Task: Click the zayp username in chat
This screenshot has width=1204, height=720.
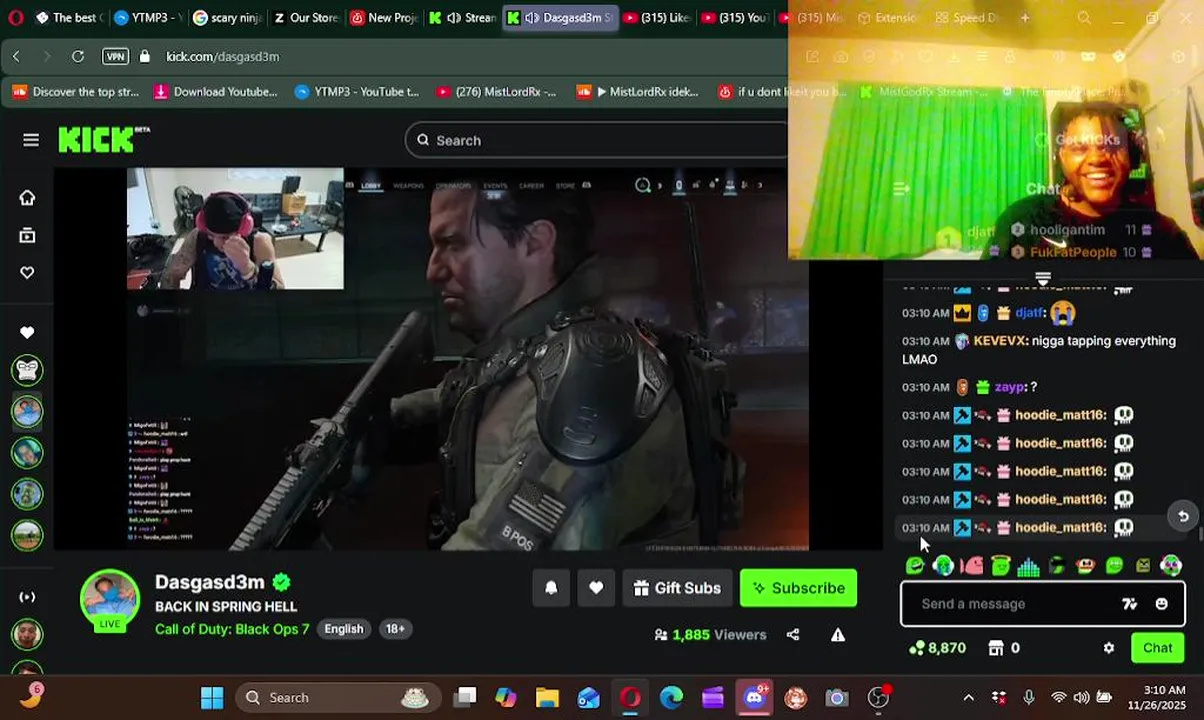Action: pyautogui.click(x=1010, y=387)
